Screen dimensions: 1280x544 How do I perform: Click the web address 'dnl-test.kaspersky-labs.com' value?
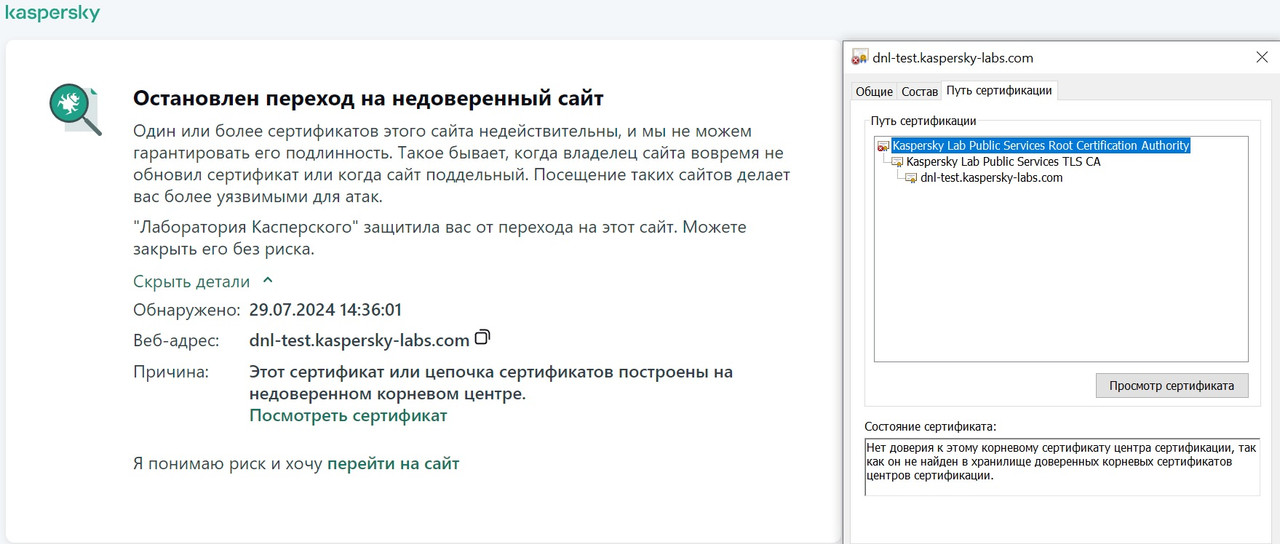[x=359, y=340]
